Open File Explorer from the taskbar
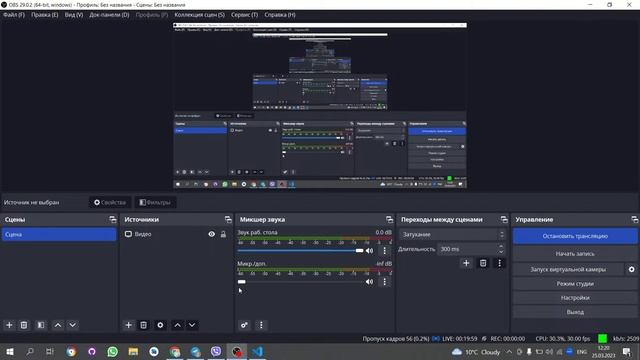Viewport: 640px width, 360px height. pos(133,352)
